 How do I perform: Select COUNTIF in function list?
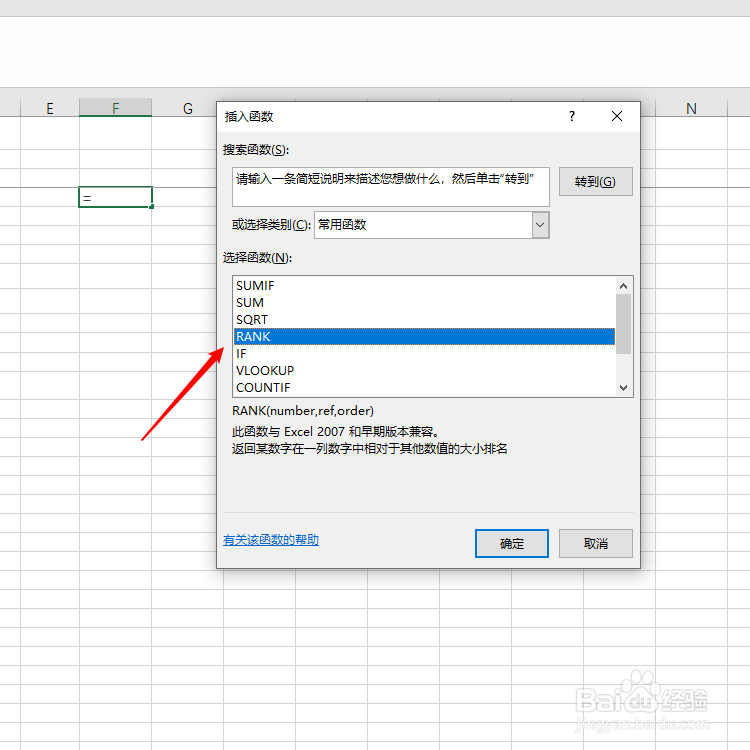[x=424, y=387]
